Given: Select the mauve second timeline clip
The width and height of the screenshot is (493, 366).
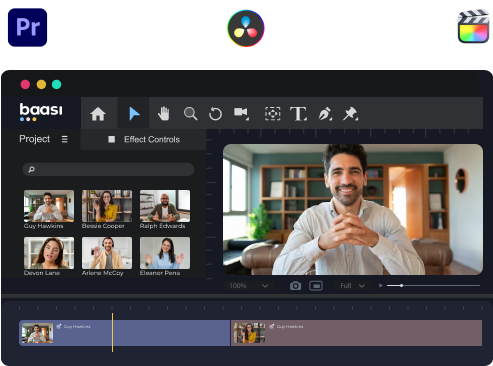Looking at the screenshot, I should (x=357, y=333).
